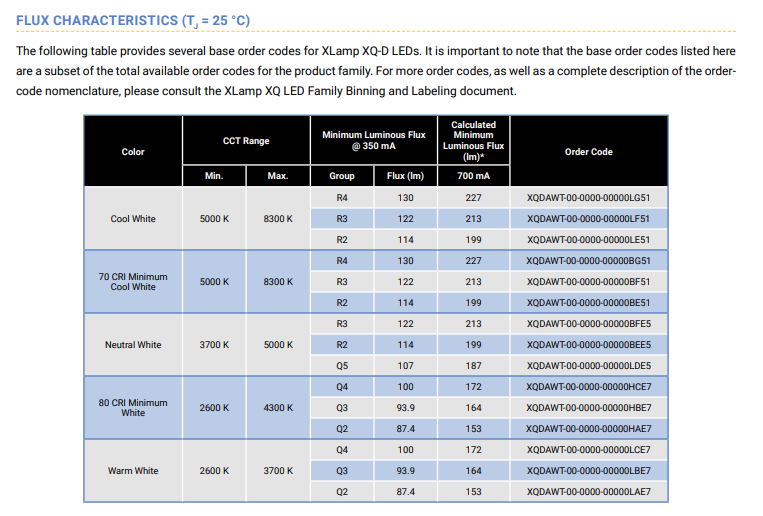Screen dimensions: 763x516
Task: Select the Neutral White color cell
Action: point(133,345)
